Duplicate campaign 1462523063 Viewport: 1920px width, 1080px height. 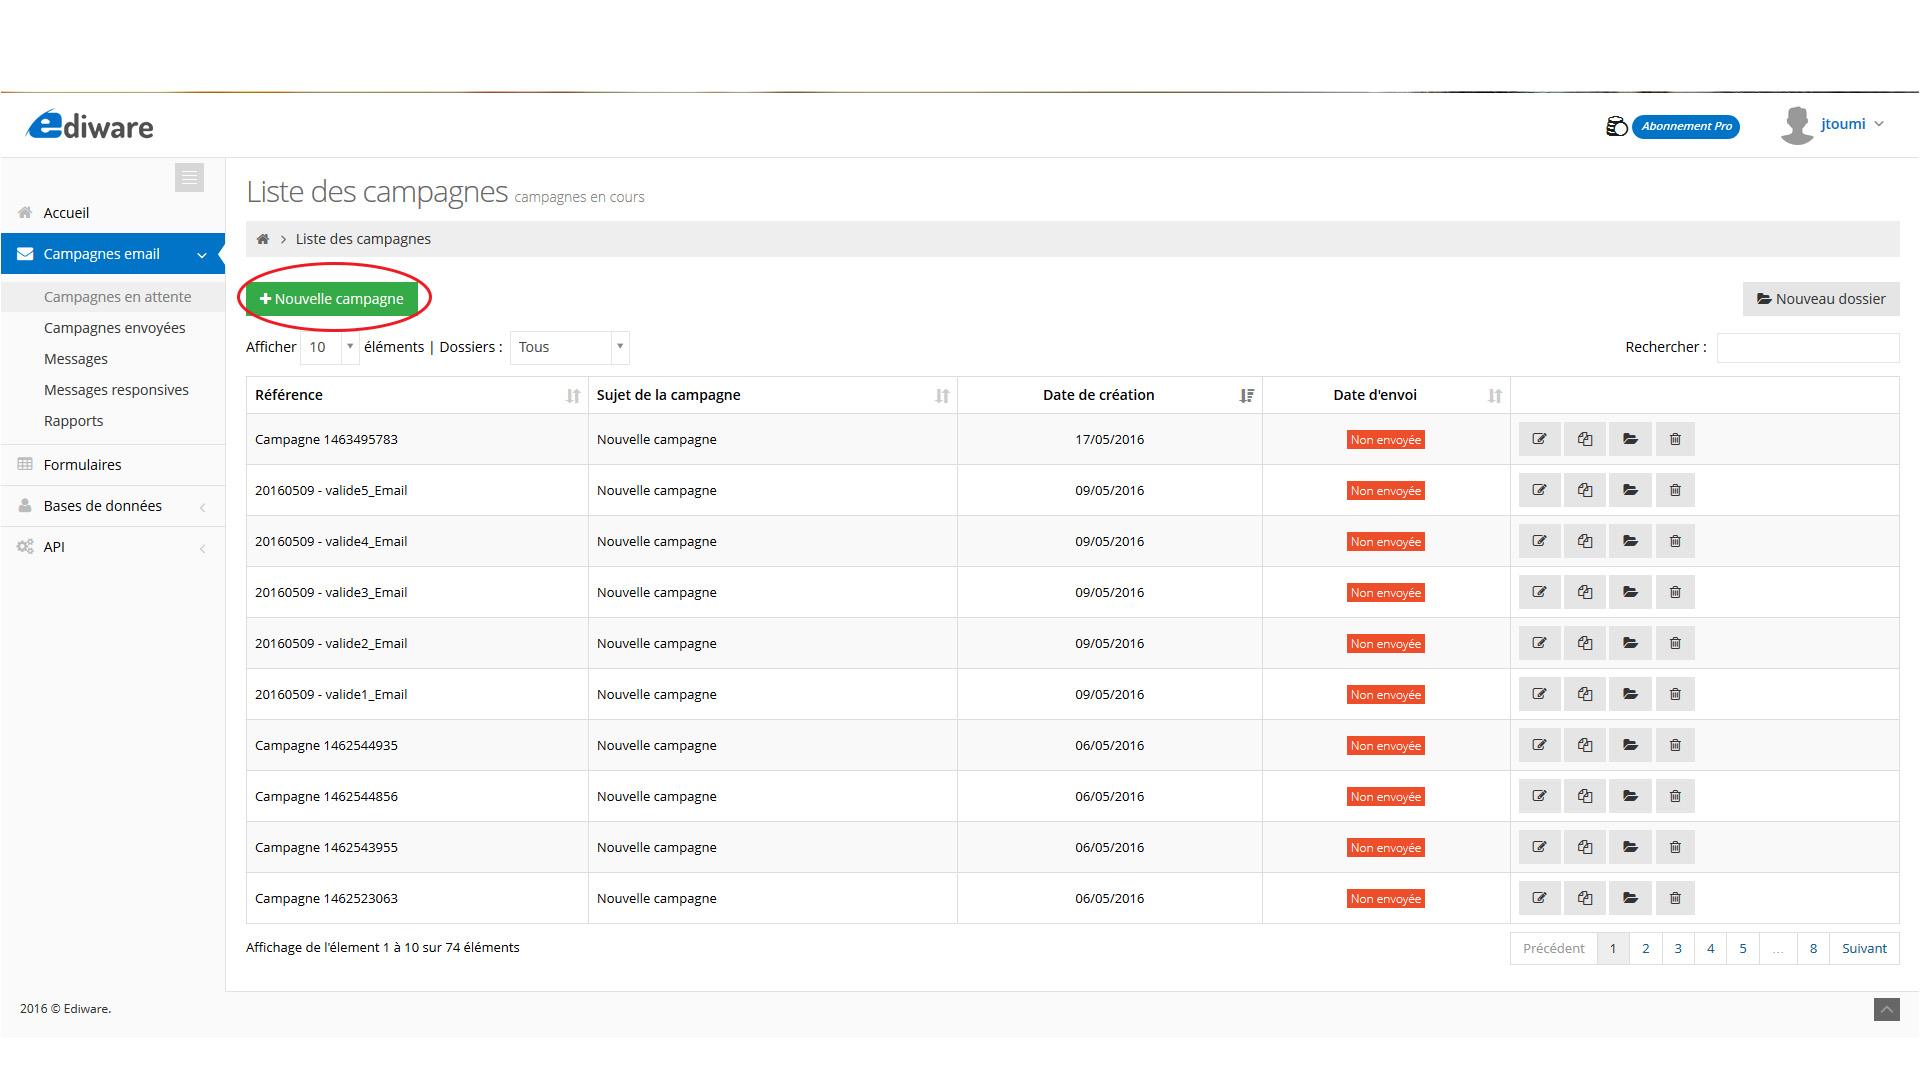[x=1585, y=898]
